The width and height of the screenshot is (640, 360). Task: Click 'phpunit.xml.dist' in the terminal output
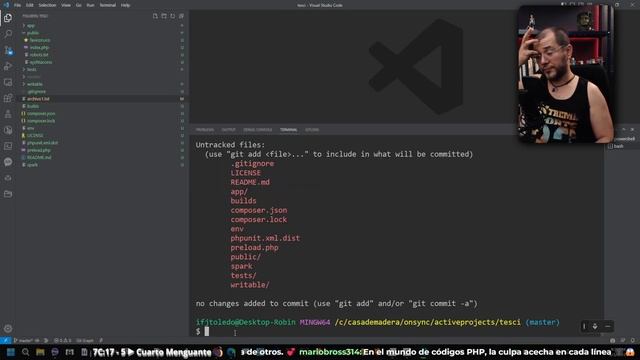pos(265,238)
